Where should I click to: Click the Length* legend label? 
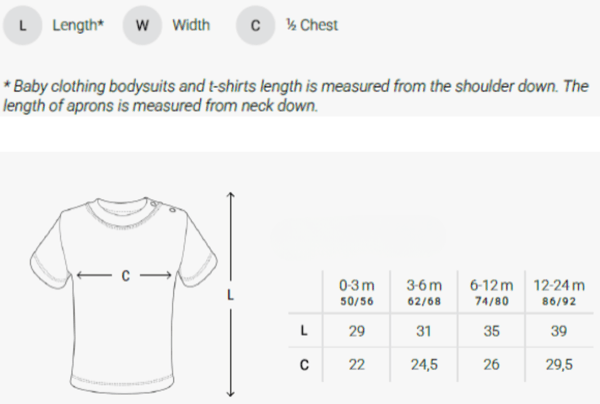tap(78, 26)
